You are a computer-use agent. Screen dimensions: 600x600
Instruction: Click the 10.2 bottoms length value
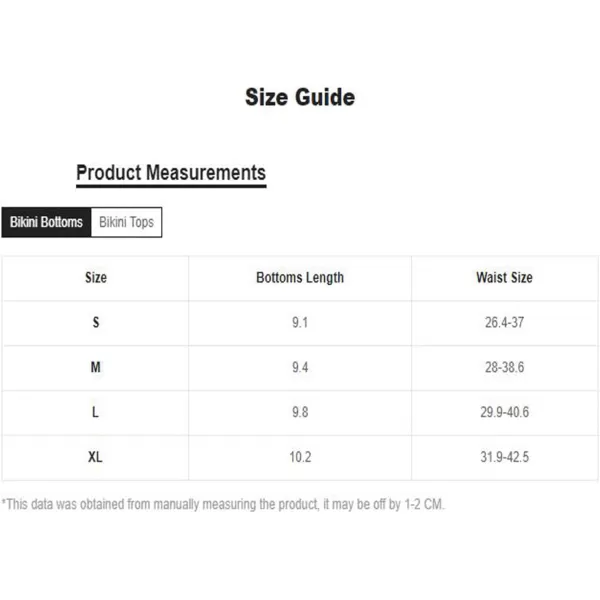(300, 457)
